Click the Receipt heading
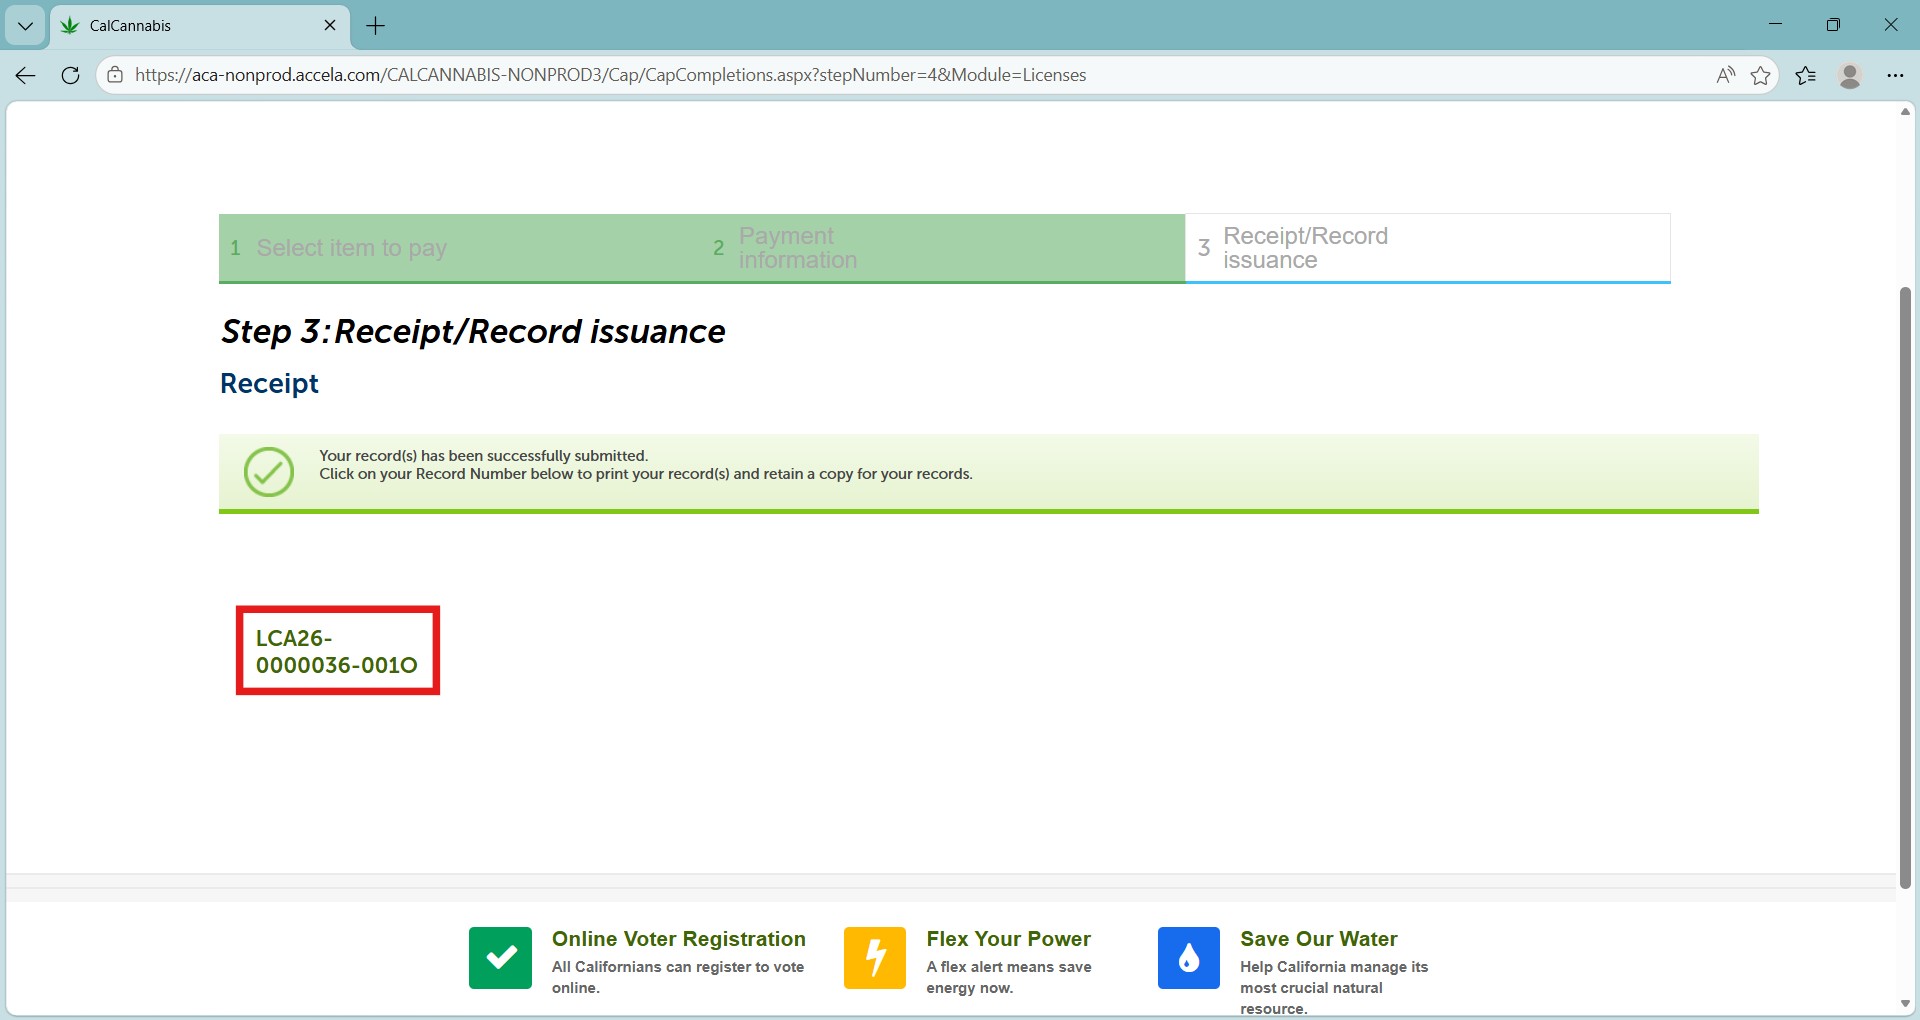The width and height of the screenshot is (1920, 1020). tap(269, 384)
